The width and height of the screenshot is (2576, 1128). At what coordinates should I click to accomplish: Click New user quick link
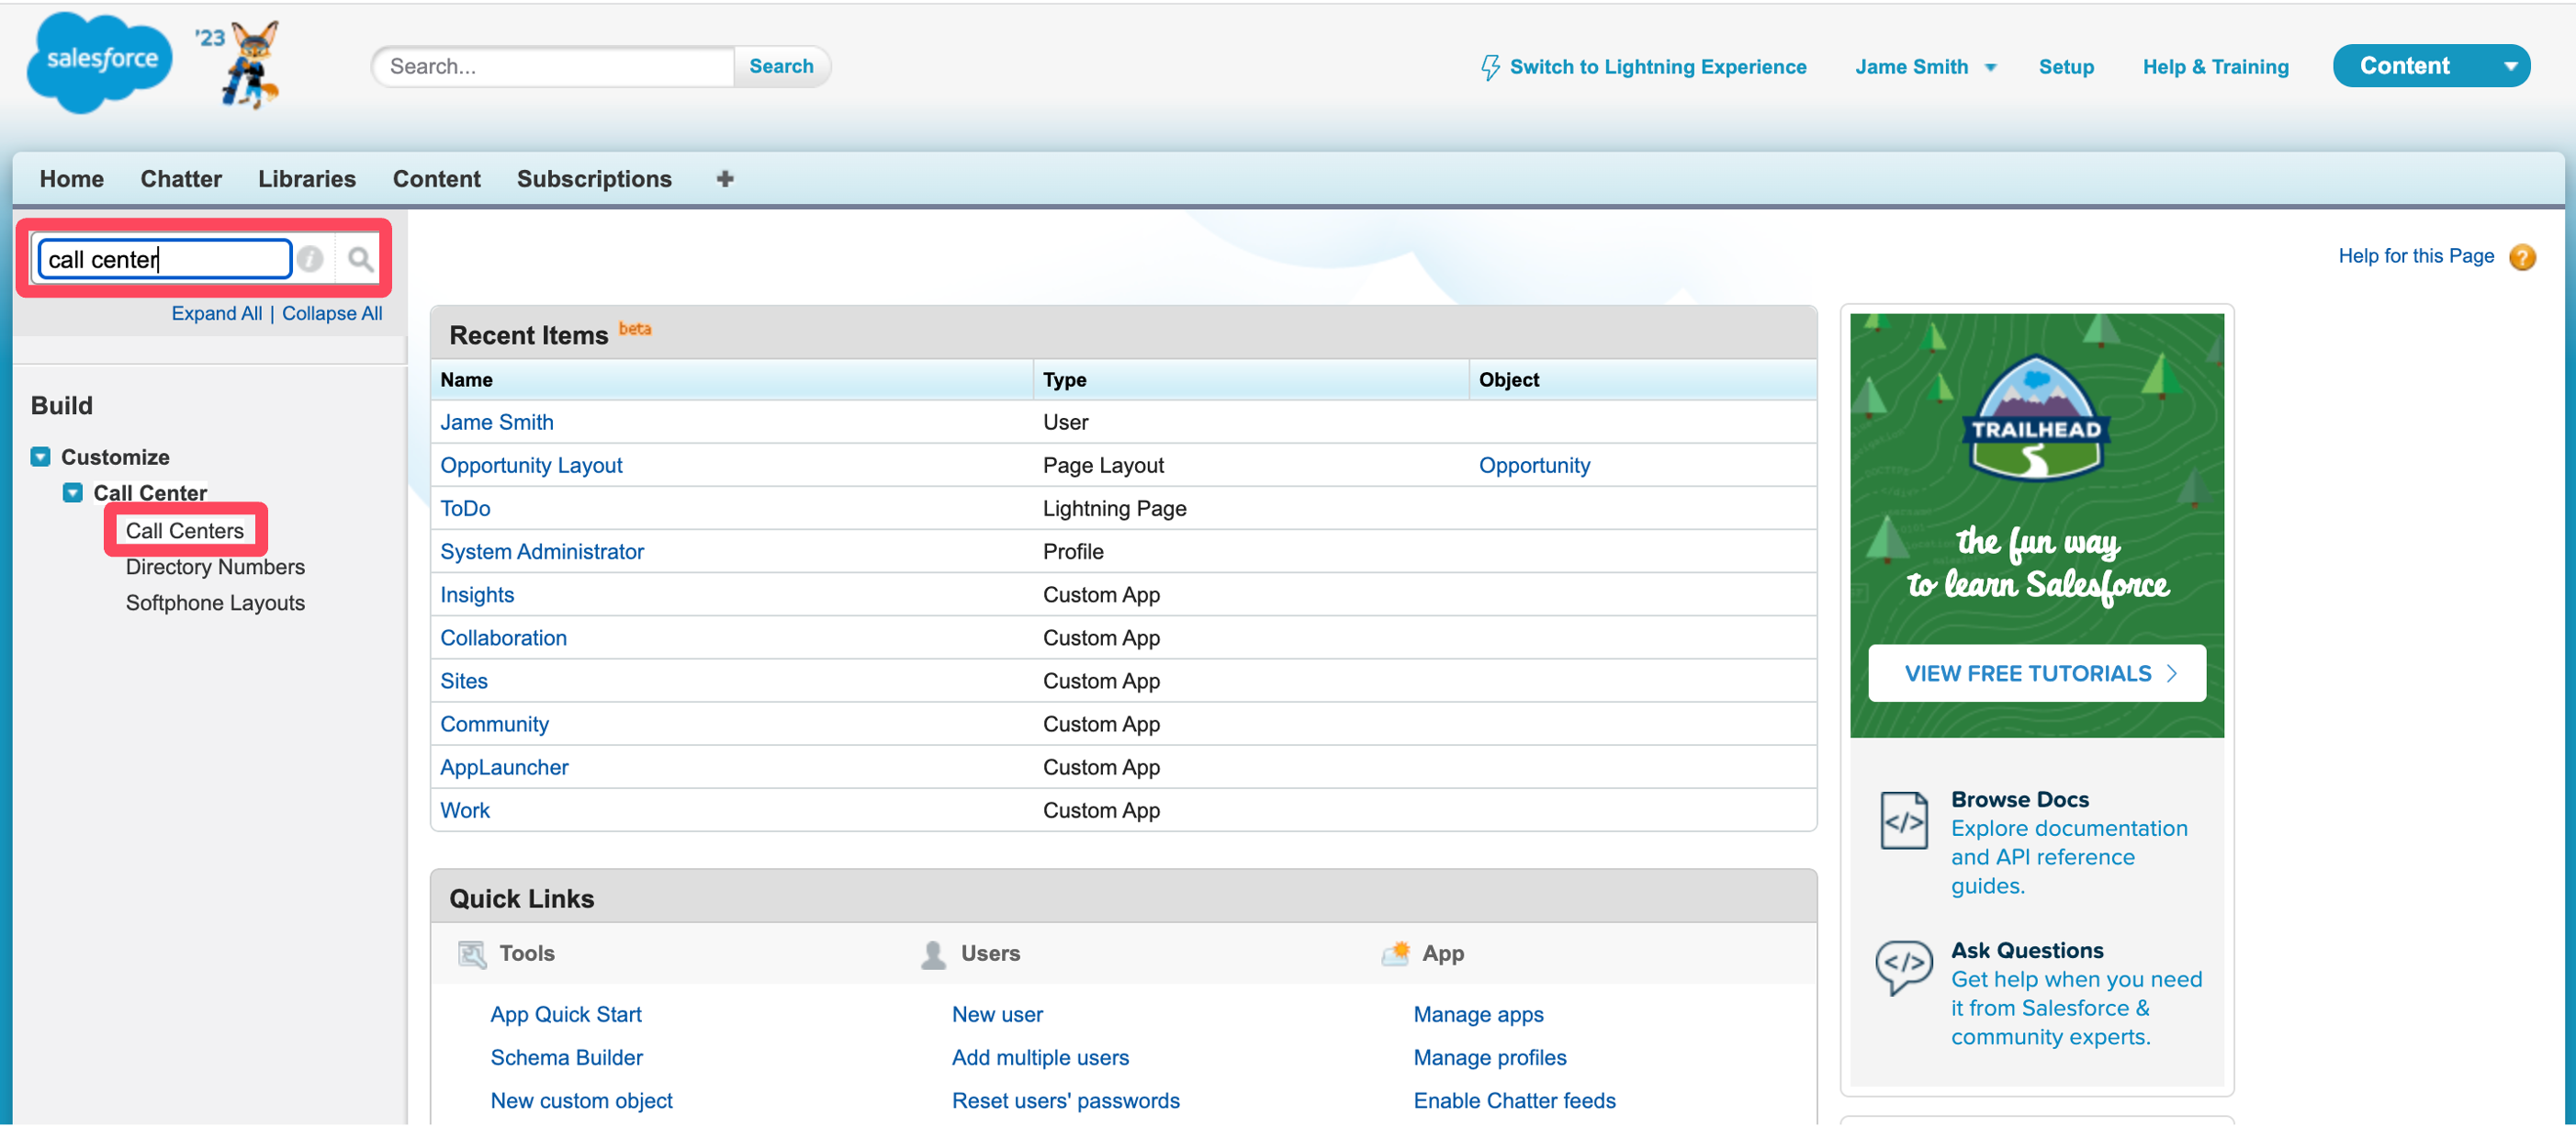pos(997,1014)
